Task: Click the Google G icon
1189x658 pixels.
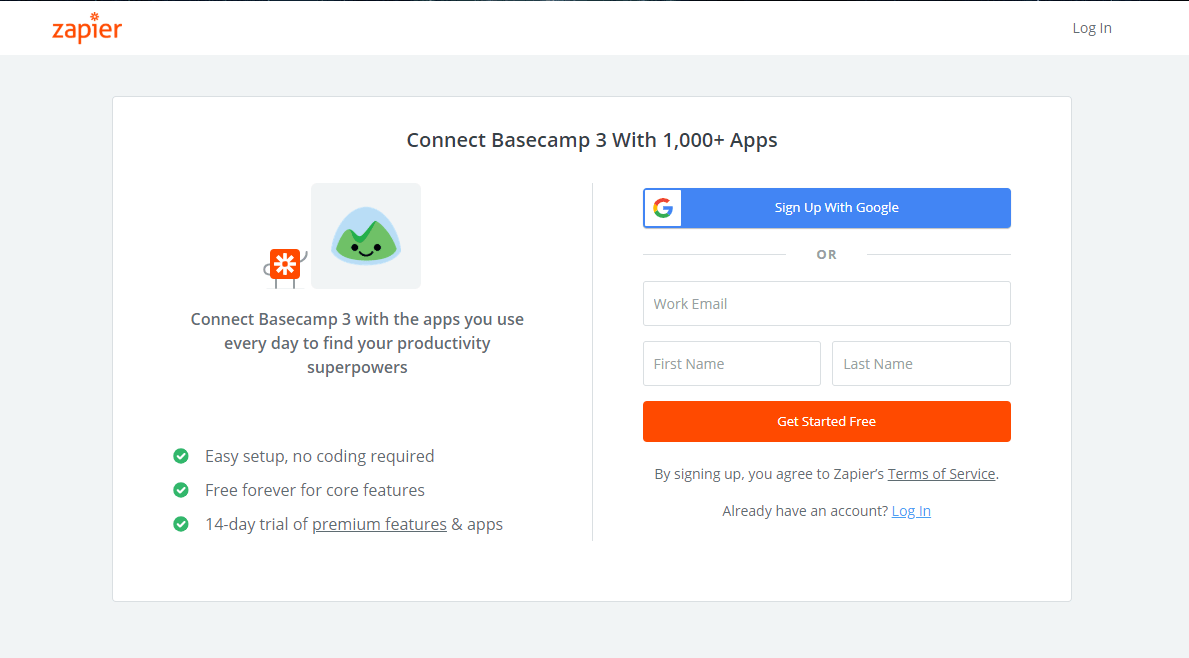Action: [663, 208]
